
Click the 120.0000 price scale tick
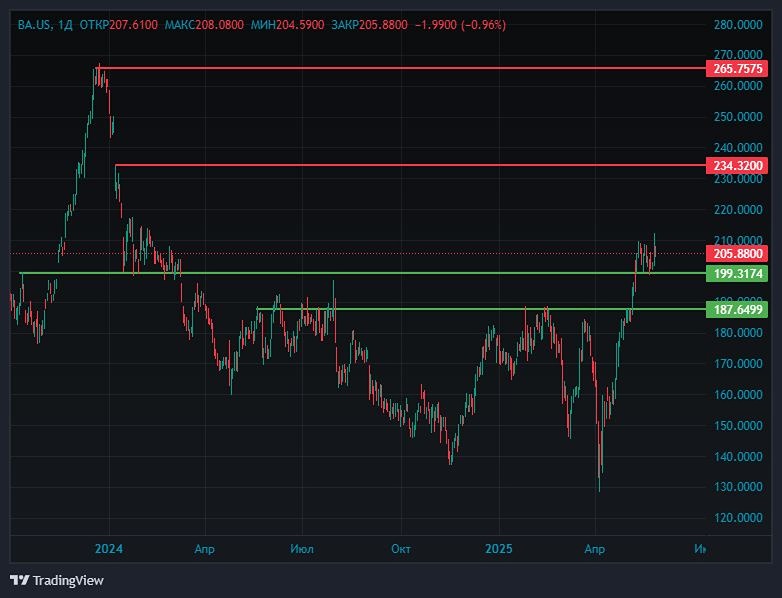click(738, 518)
